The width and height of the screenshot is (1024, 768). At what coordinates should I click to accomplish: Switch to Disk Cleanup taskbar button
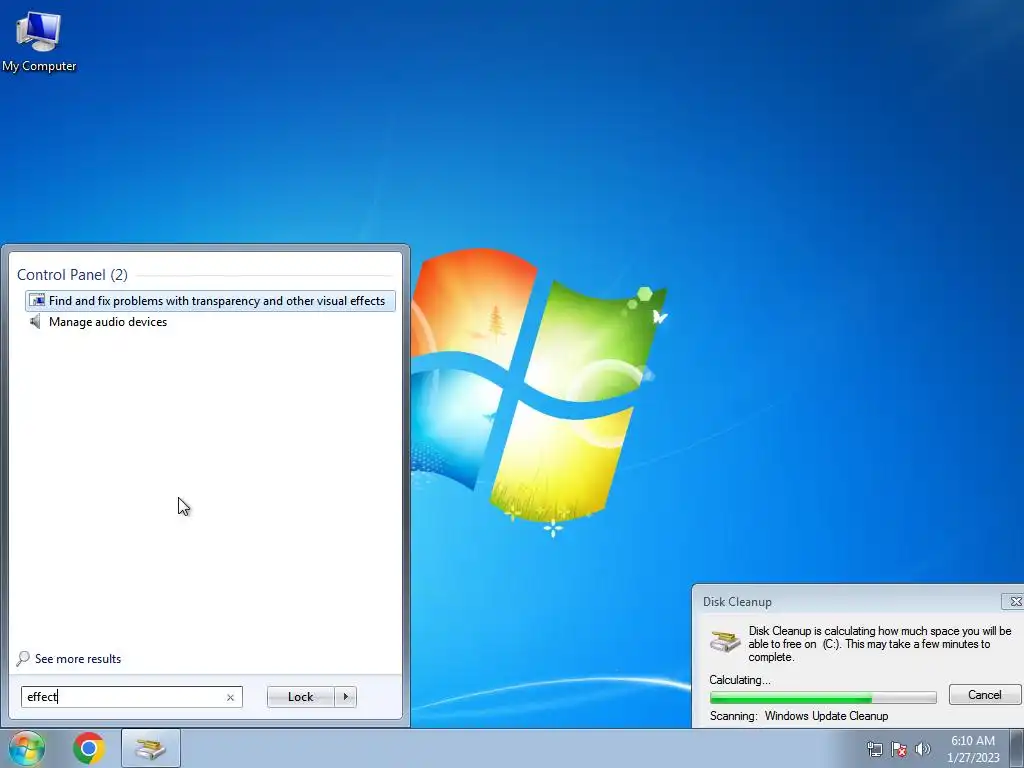(150, 748)
